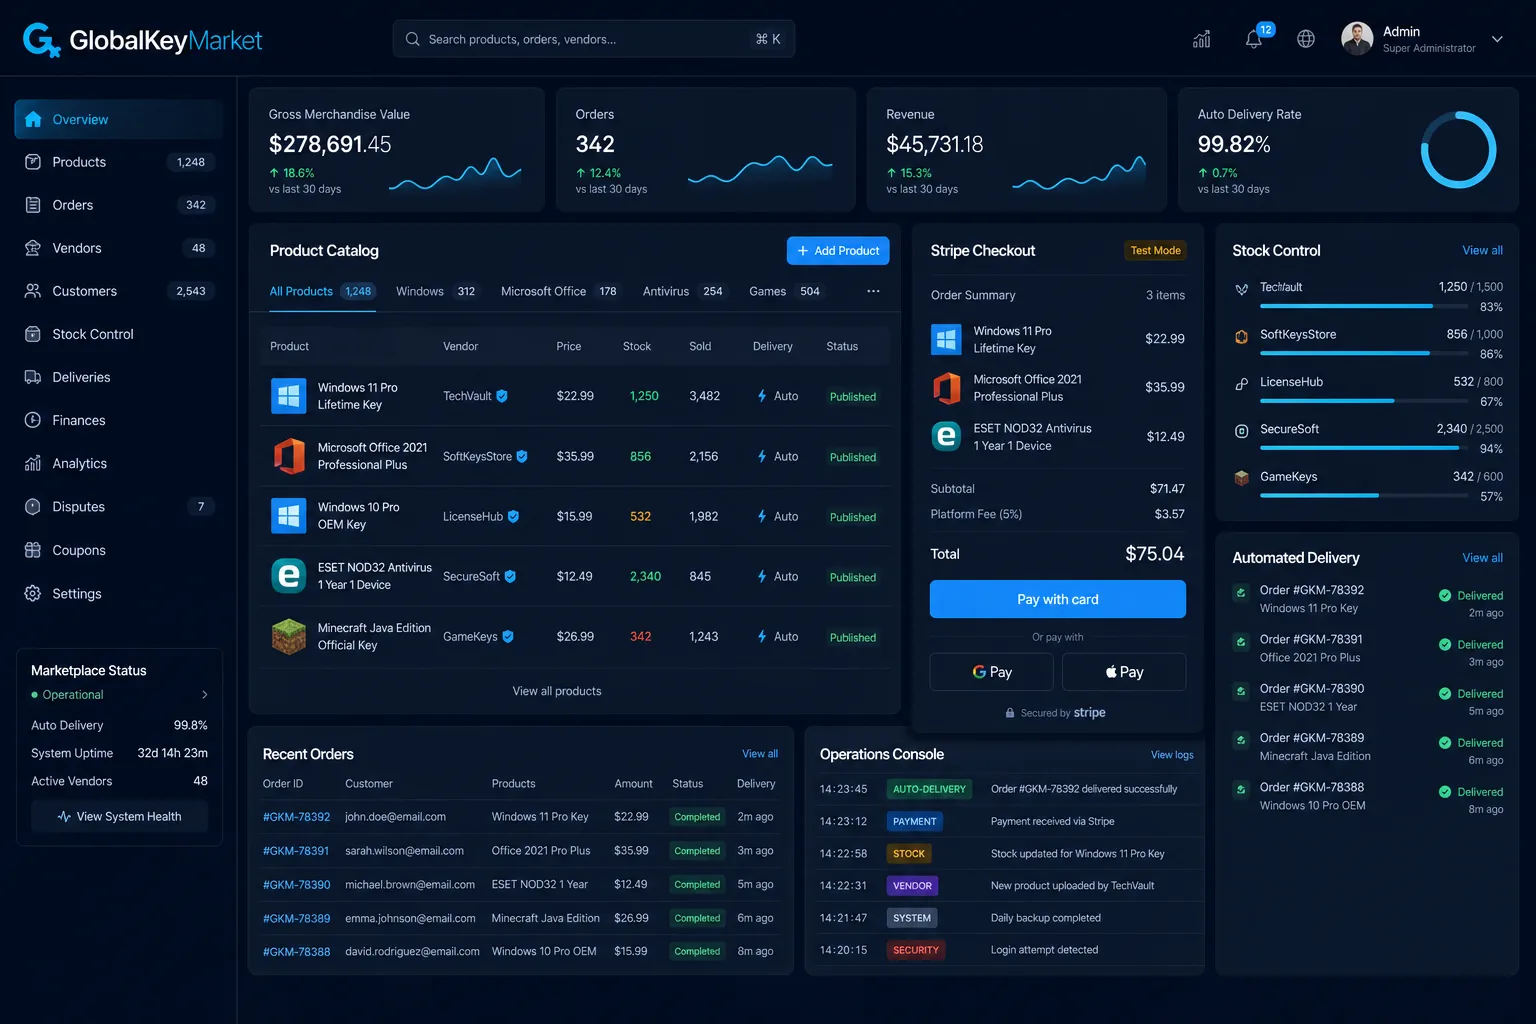Click Delivered check icon for Order #GKM-78392
The height and width of the screenshot is (1024, 1536).
coord(1445,595)
